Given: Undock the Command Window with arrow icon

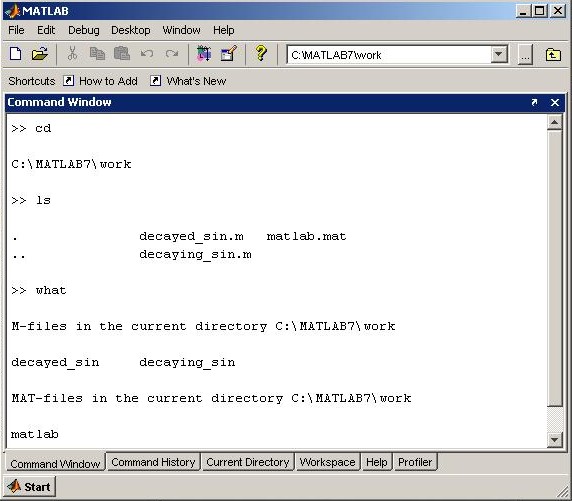Looking at the screenshot, I should pos(534,102).
